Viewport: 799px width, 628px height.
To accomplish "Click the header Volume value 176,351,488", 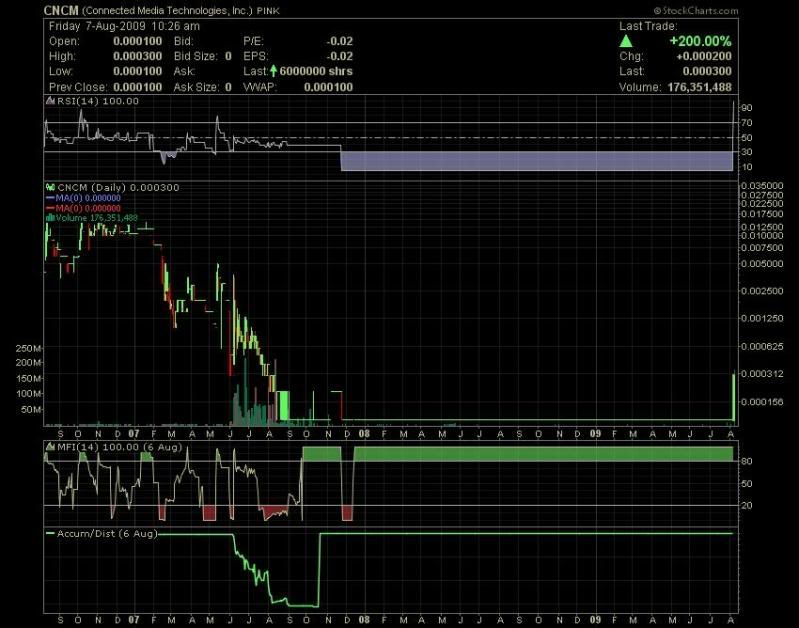I will (x=700, y=87).
